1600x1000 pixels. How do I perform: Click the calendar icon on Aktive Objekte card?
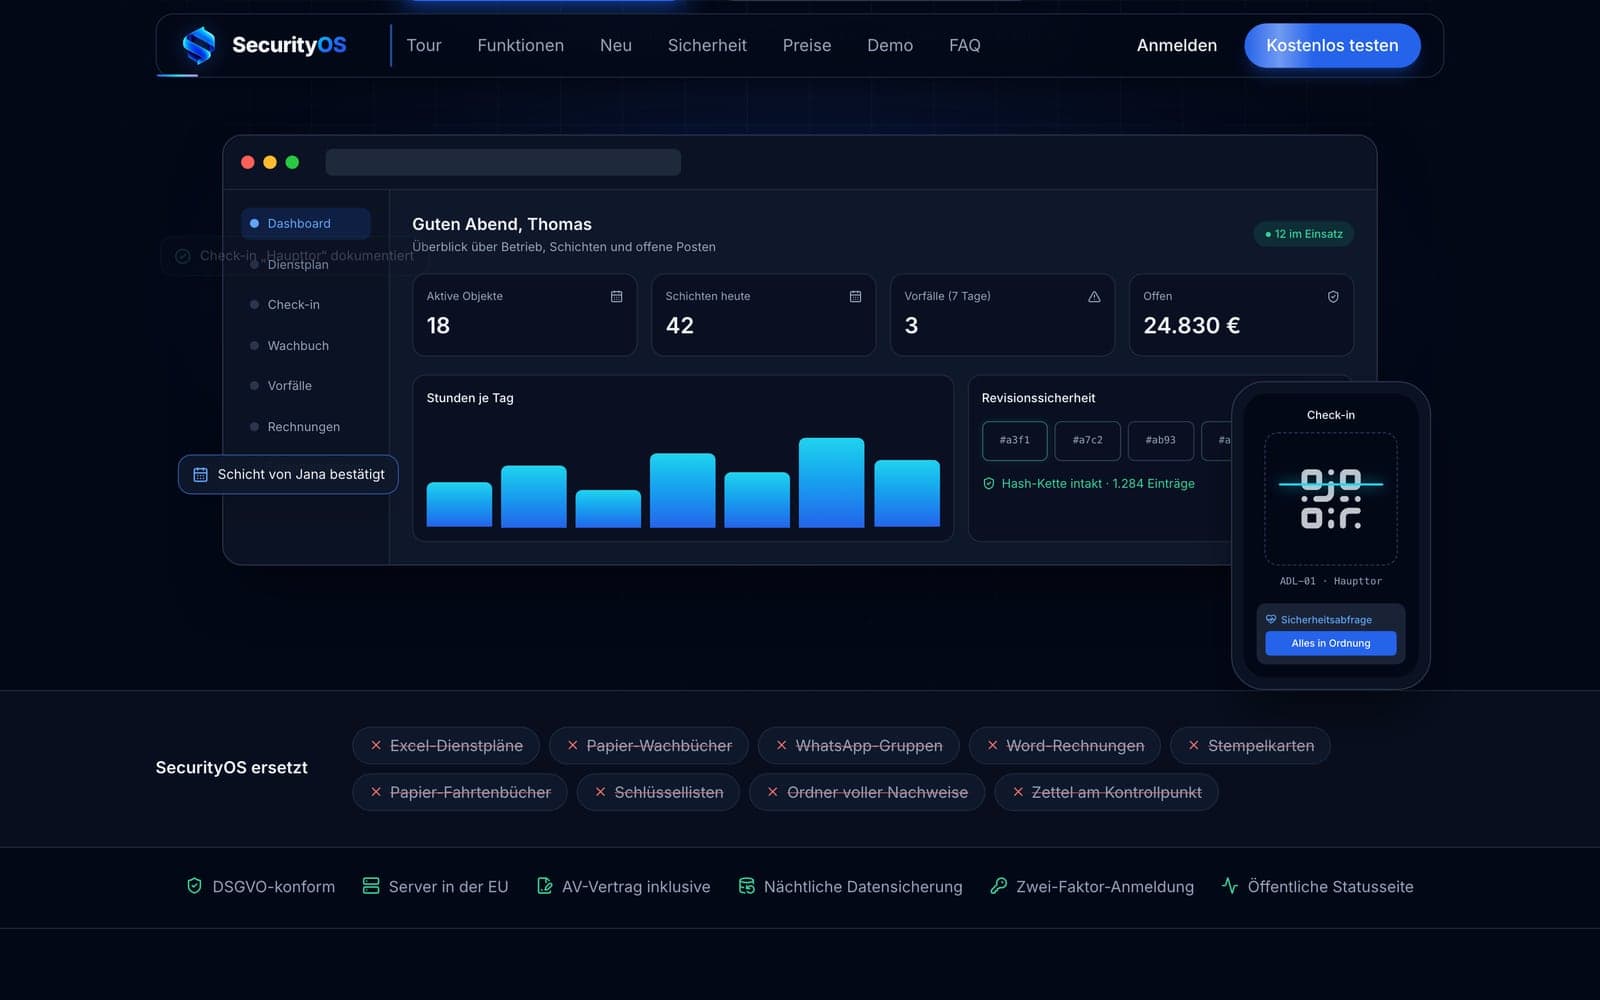click(x=616, y=296)
